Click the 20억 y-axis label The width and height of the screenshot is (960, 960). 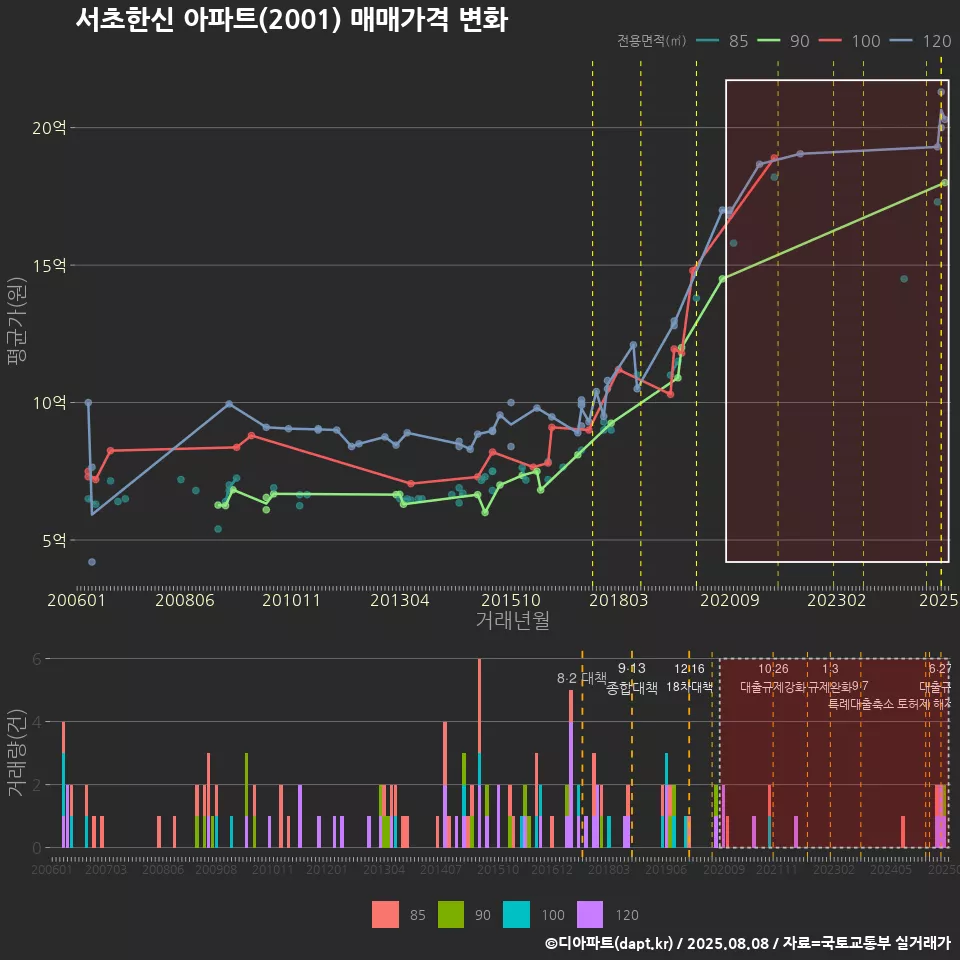49,128
